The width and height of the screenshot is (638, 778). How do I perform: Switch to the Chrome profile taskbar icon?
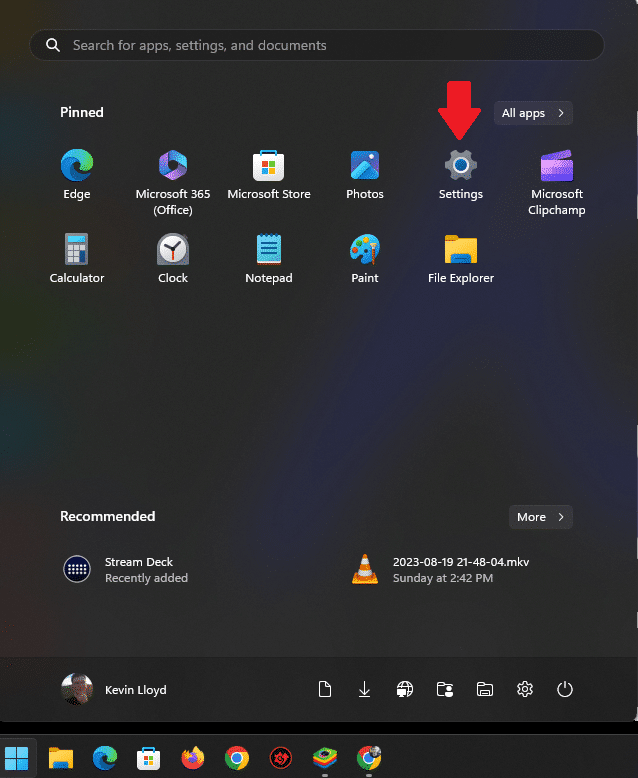click(x=369, y=758)
